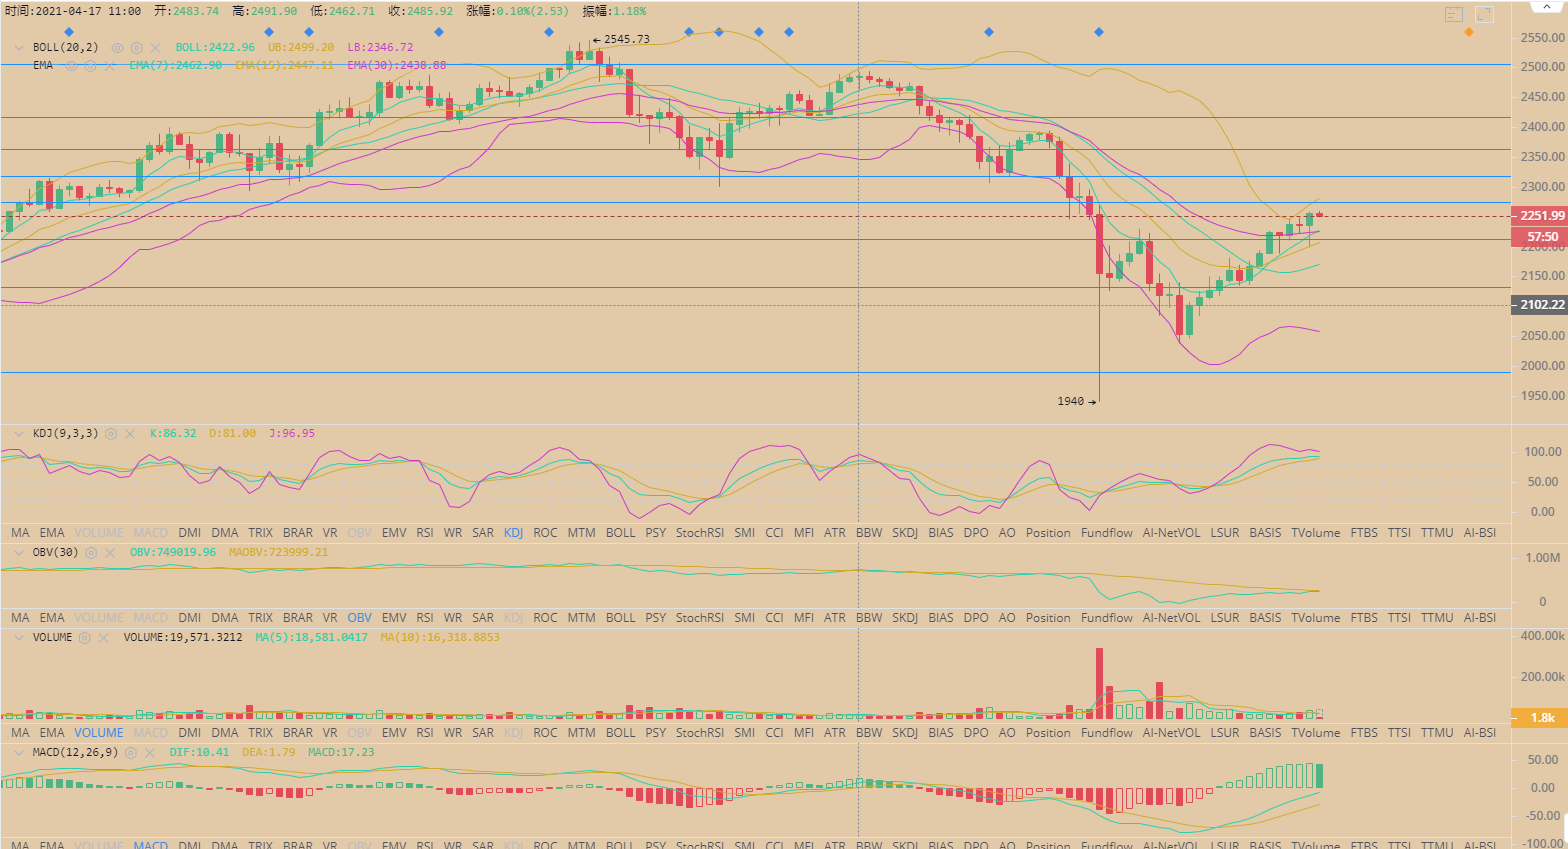
Task: Select the highlighted KDJ tab under the KDJ chart
Action: (513, 533)
